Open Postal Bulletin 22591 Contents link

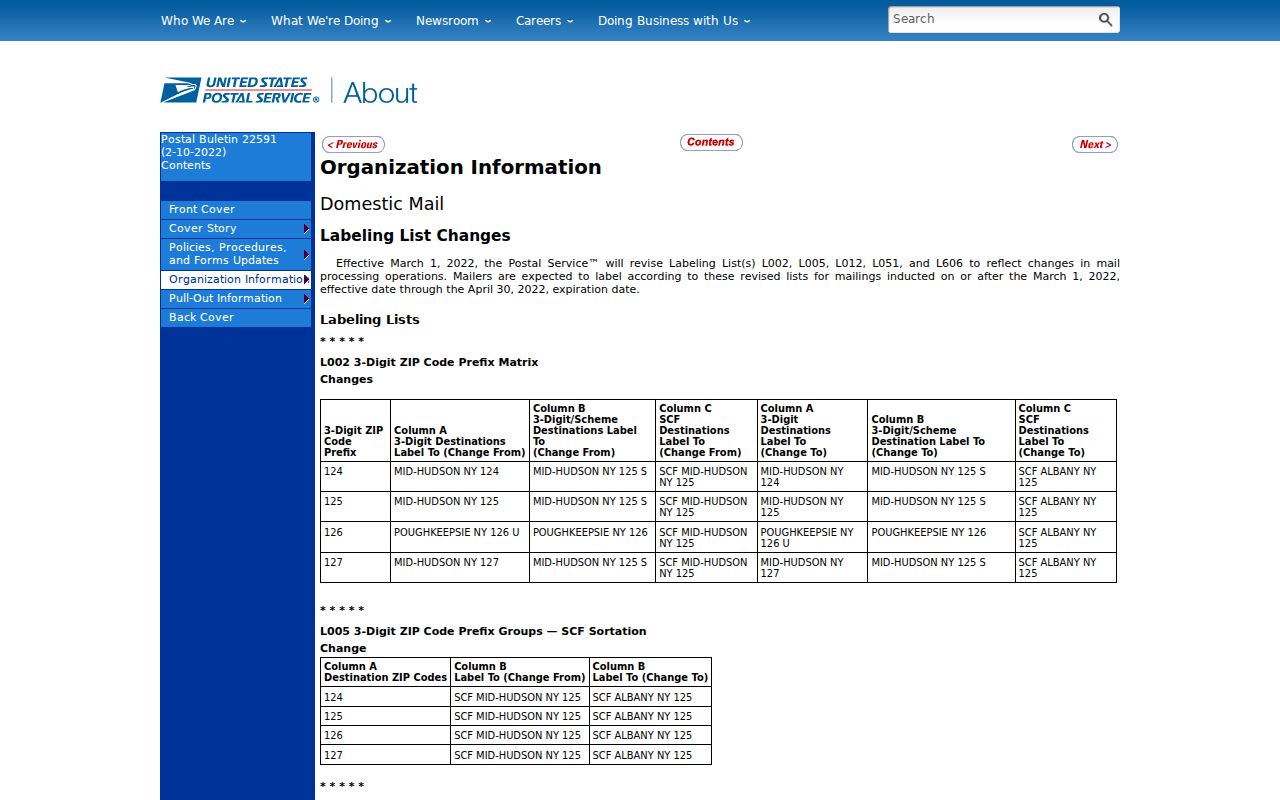[219, 152]
